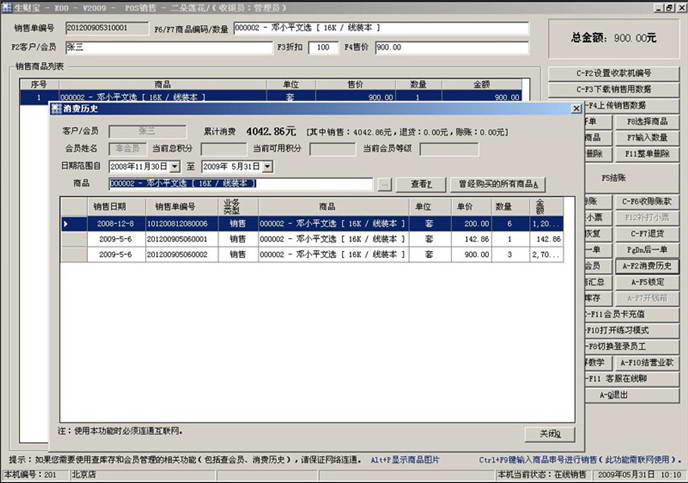Click the F7输入数量 button
Viewport: 688px width, 483px height.
[647, 138]
